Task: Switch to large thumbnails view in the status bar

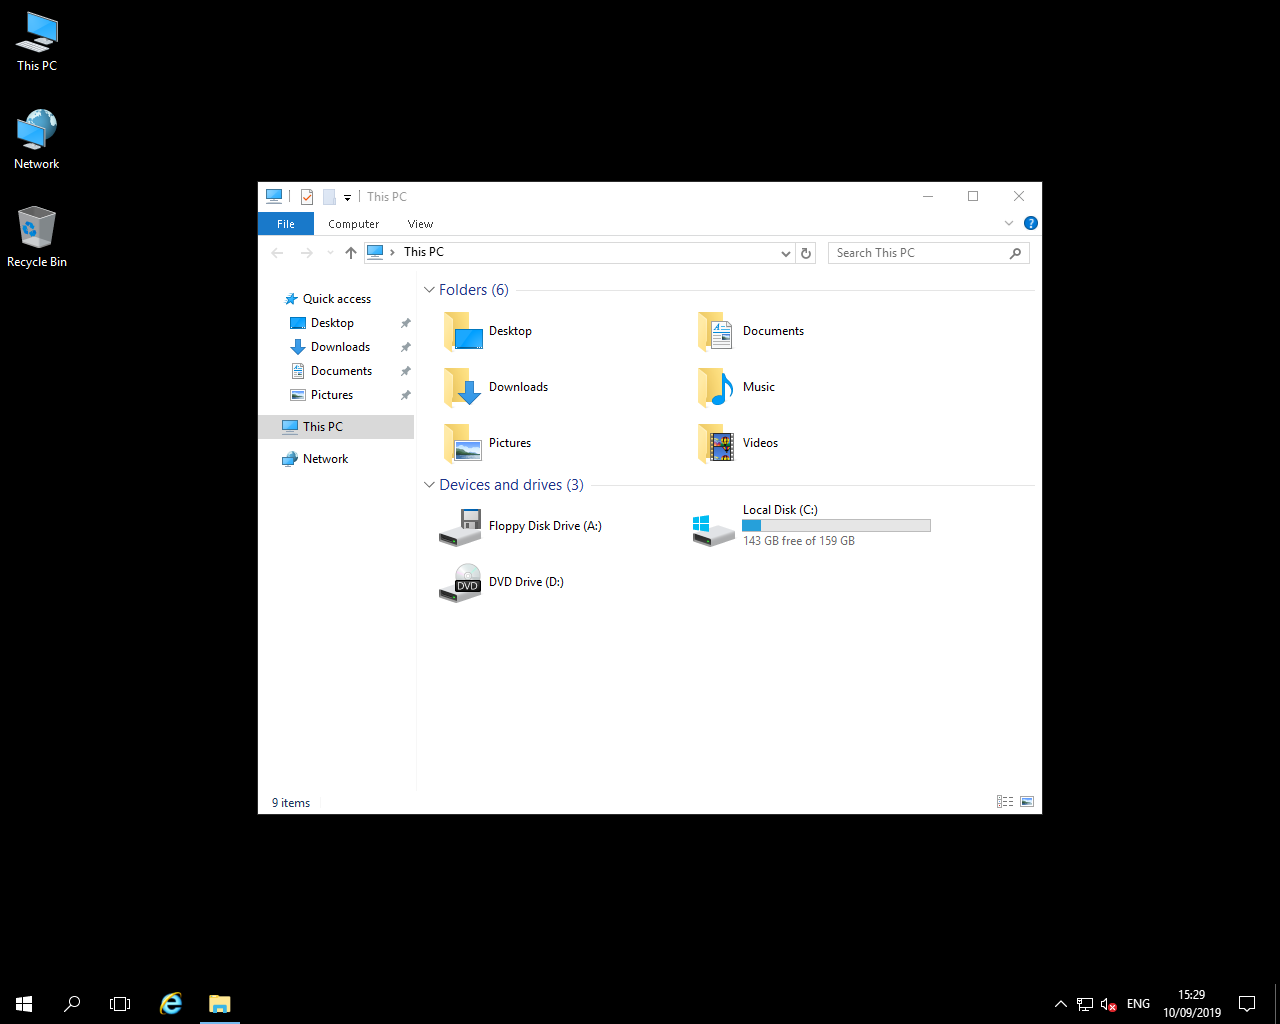Action: (x=1026, y=801)
